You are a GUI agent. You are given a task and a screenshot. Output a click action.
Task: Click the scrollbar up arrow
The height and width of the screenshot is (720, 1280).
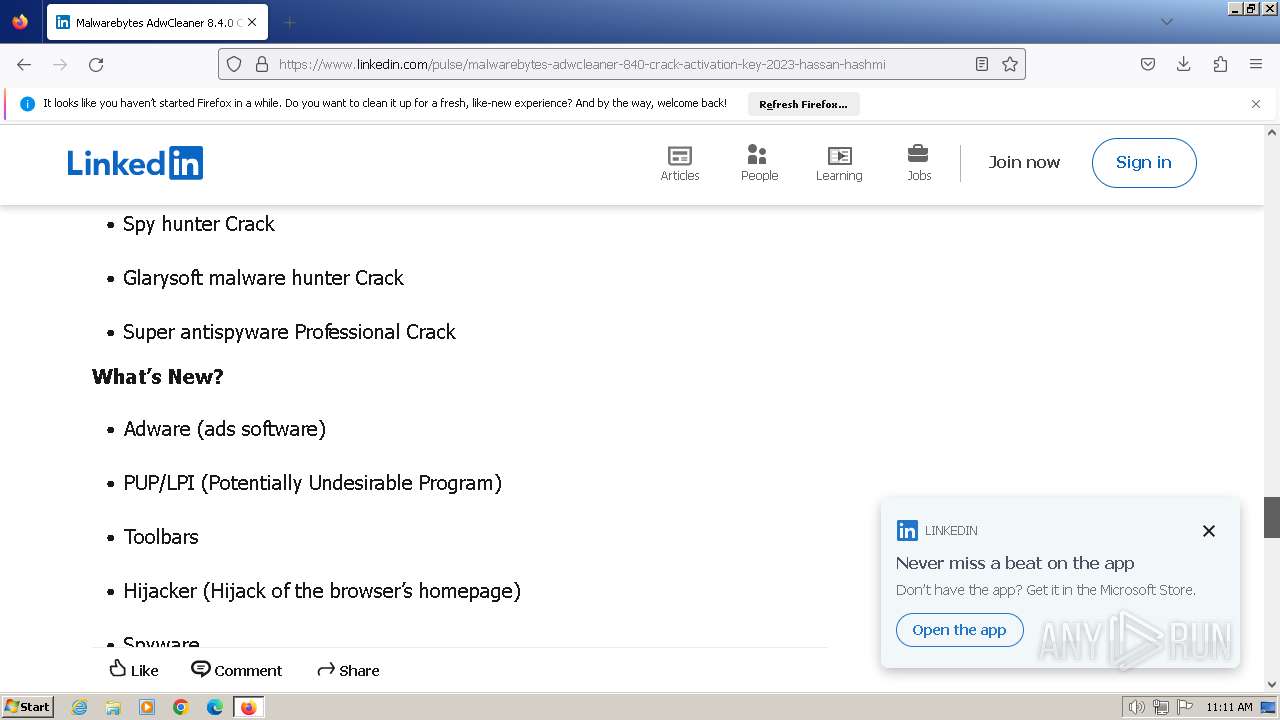point(1272,132)
